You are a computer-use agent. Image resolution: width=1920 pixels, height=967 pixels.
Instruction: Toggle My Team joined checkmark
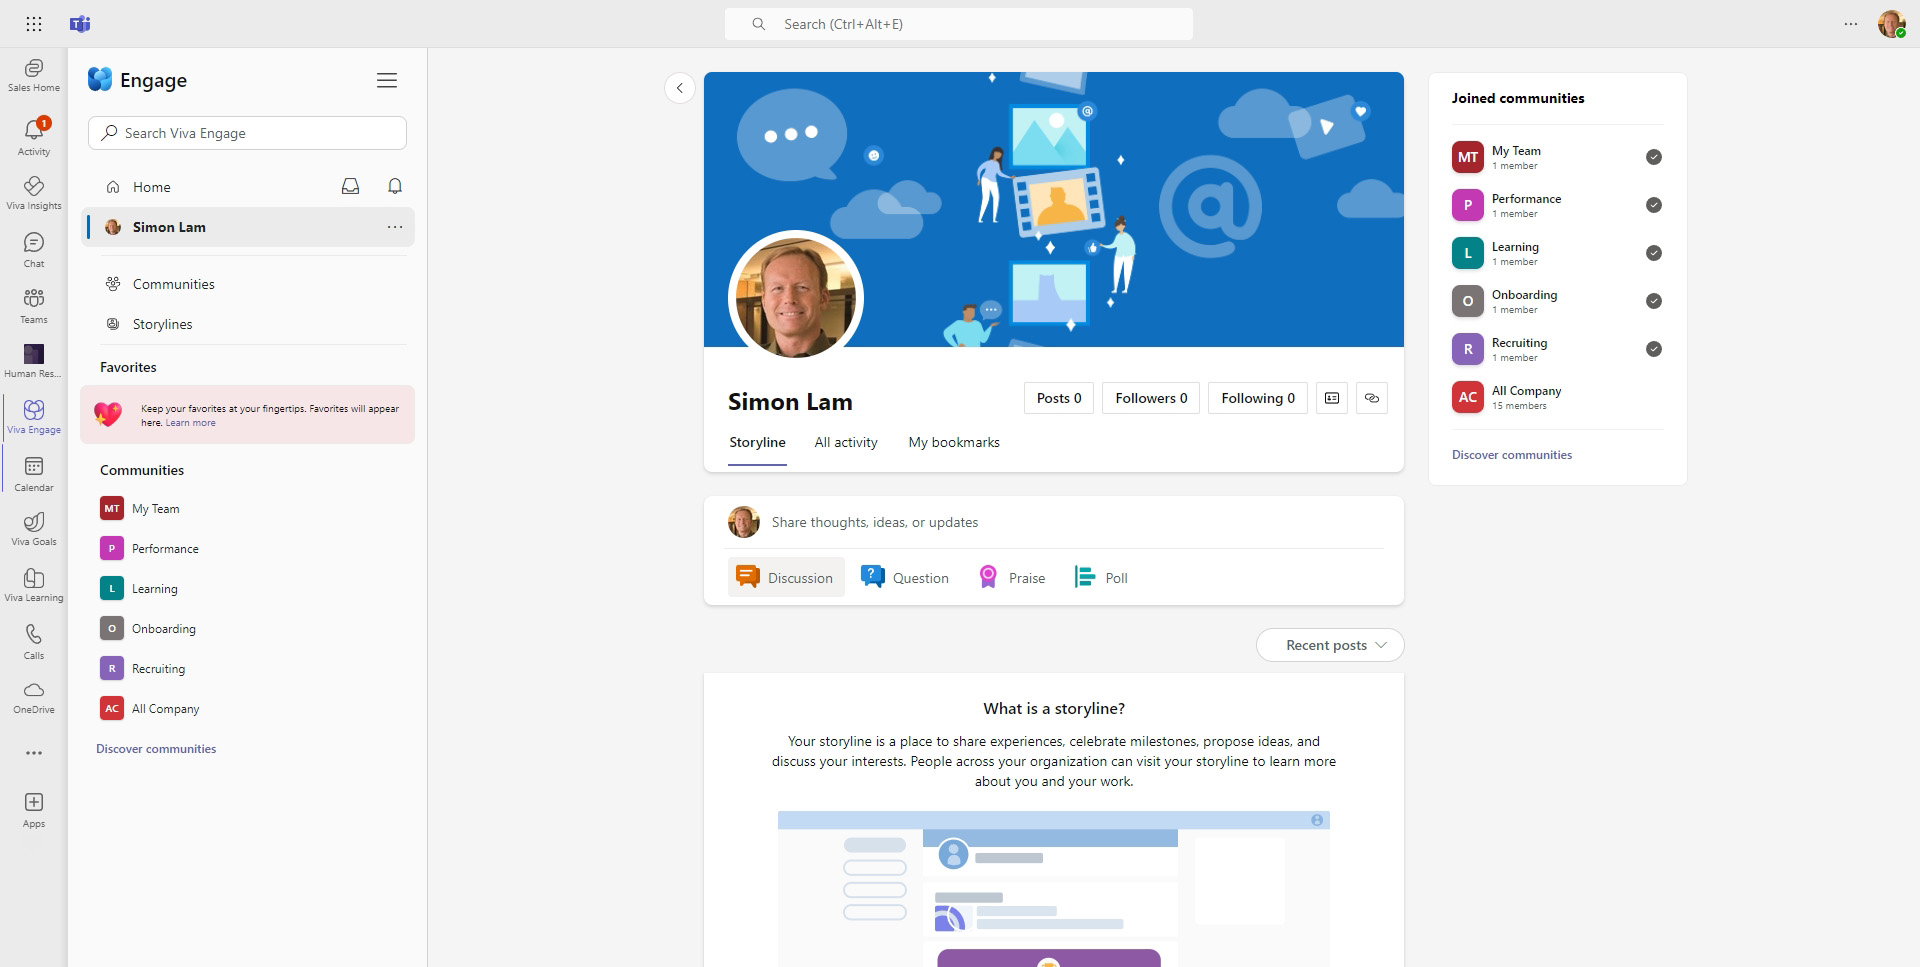(1654, 157)
